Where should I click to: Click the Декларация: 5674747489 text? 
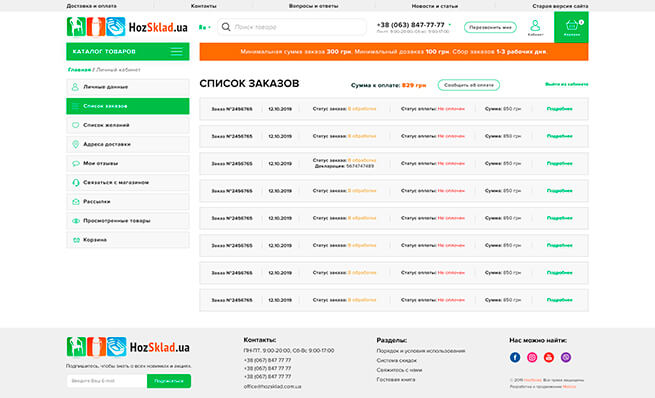pos(344,166)
